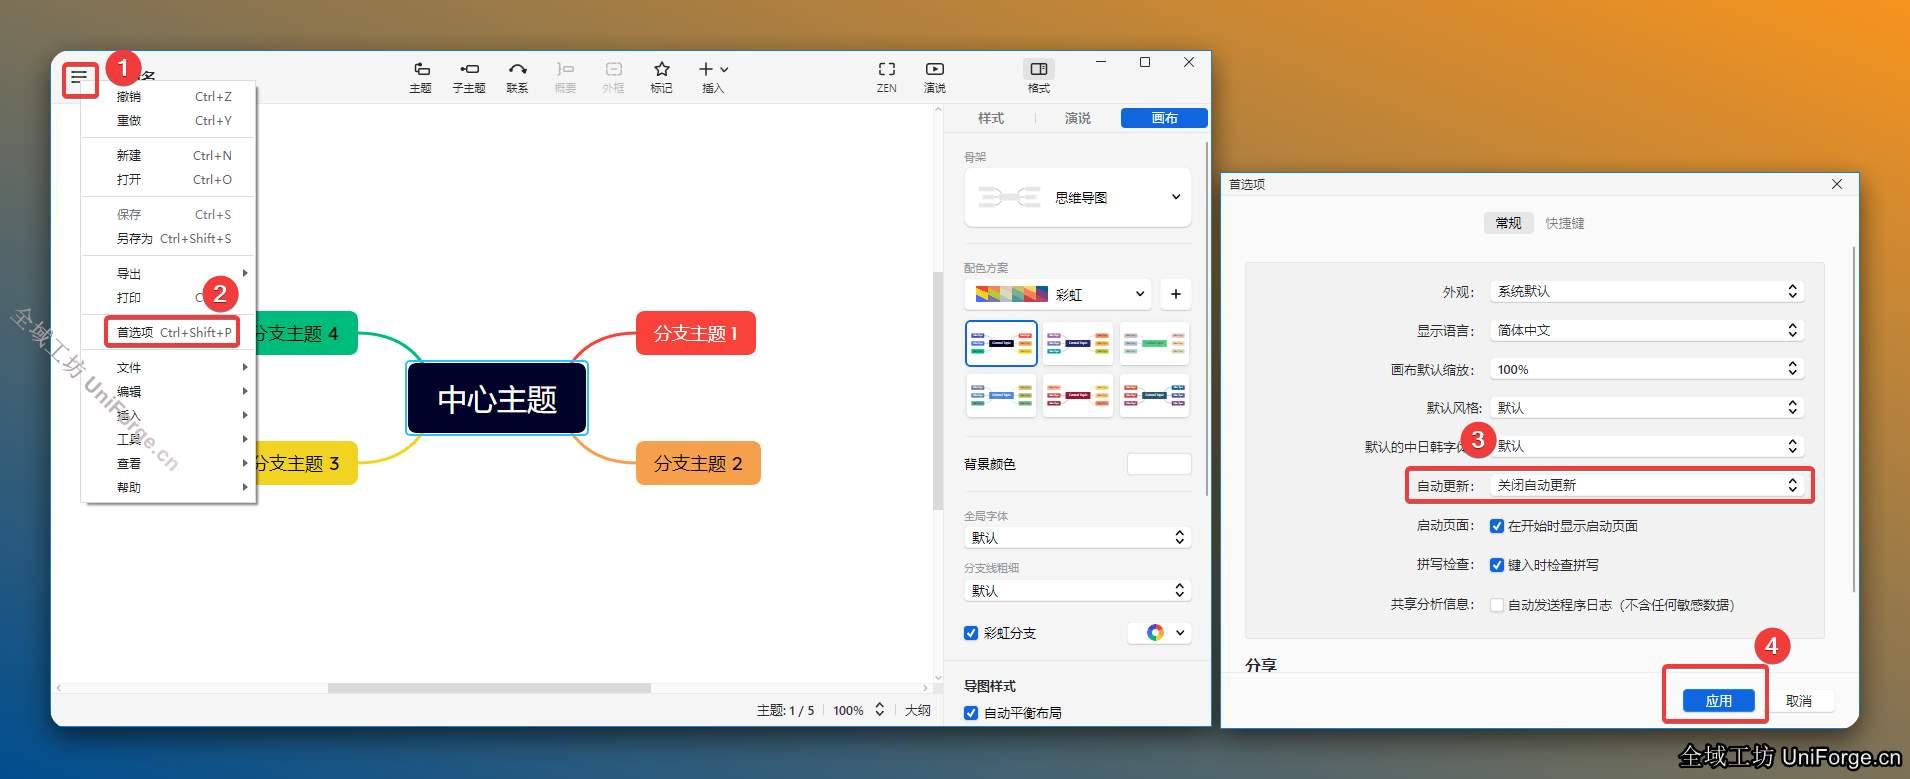1910x779 pixels.
Task: Toggle 彩虹分支 rainbow branch checkbox
Action: pos(970,633)
